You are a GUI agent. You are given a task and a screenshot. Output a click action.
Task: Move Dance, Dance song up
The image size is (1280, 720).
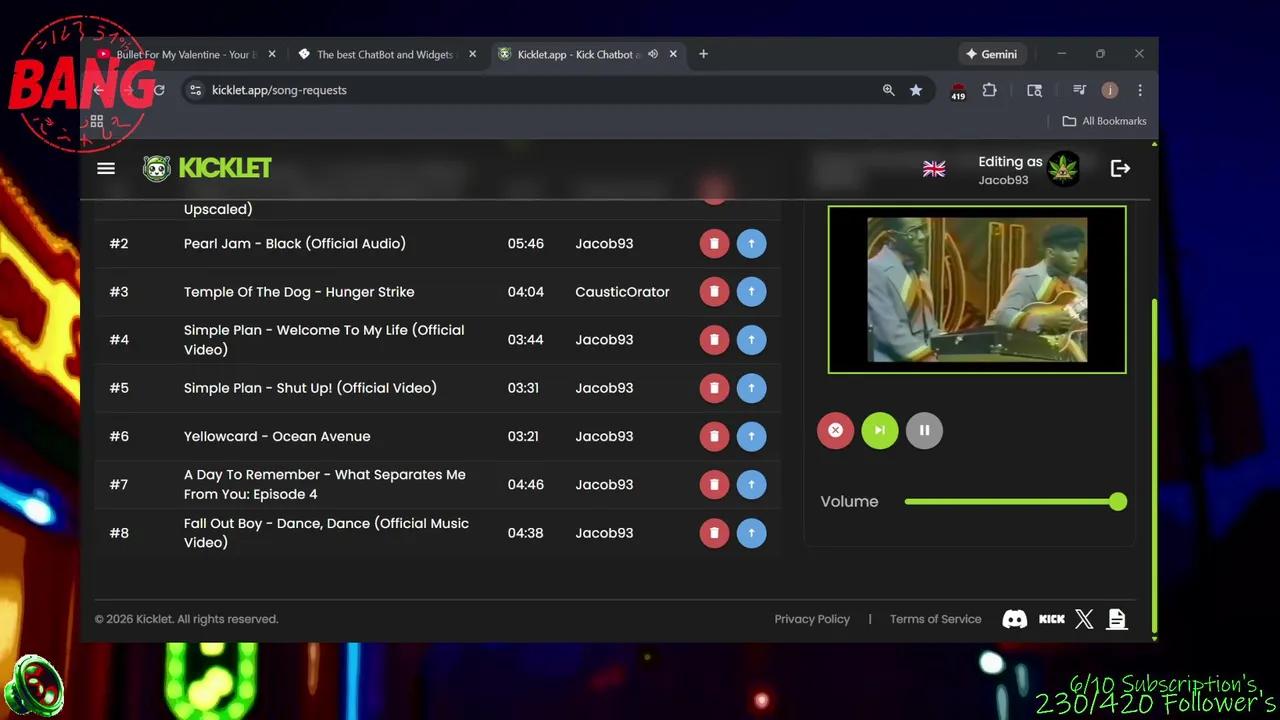751,532
